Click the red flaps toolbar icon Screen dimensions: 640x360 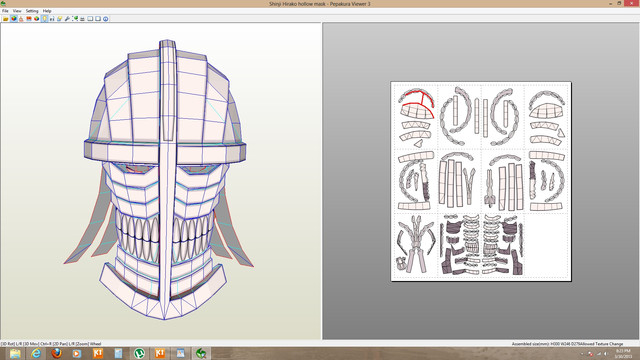pos(29,19)
